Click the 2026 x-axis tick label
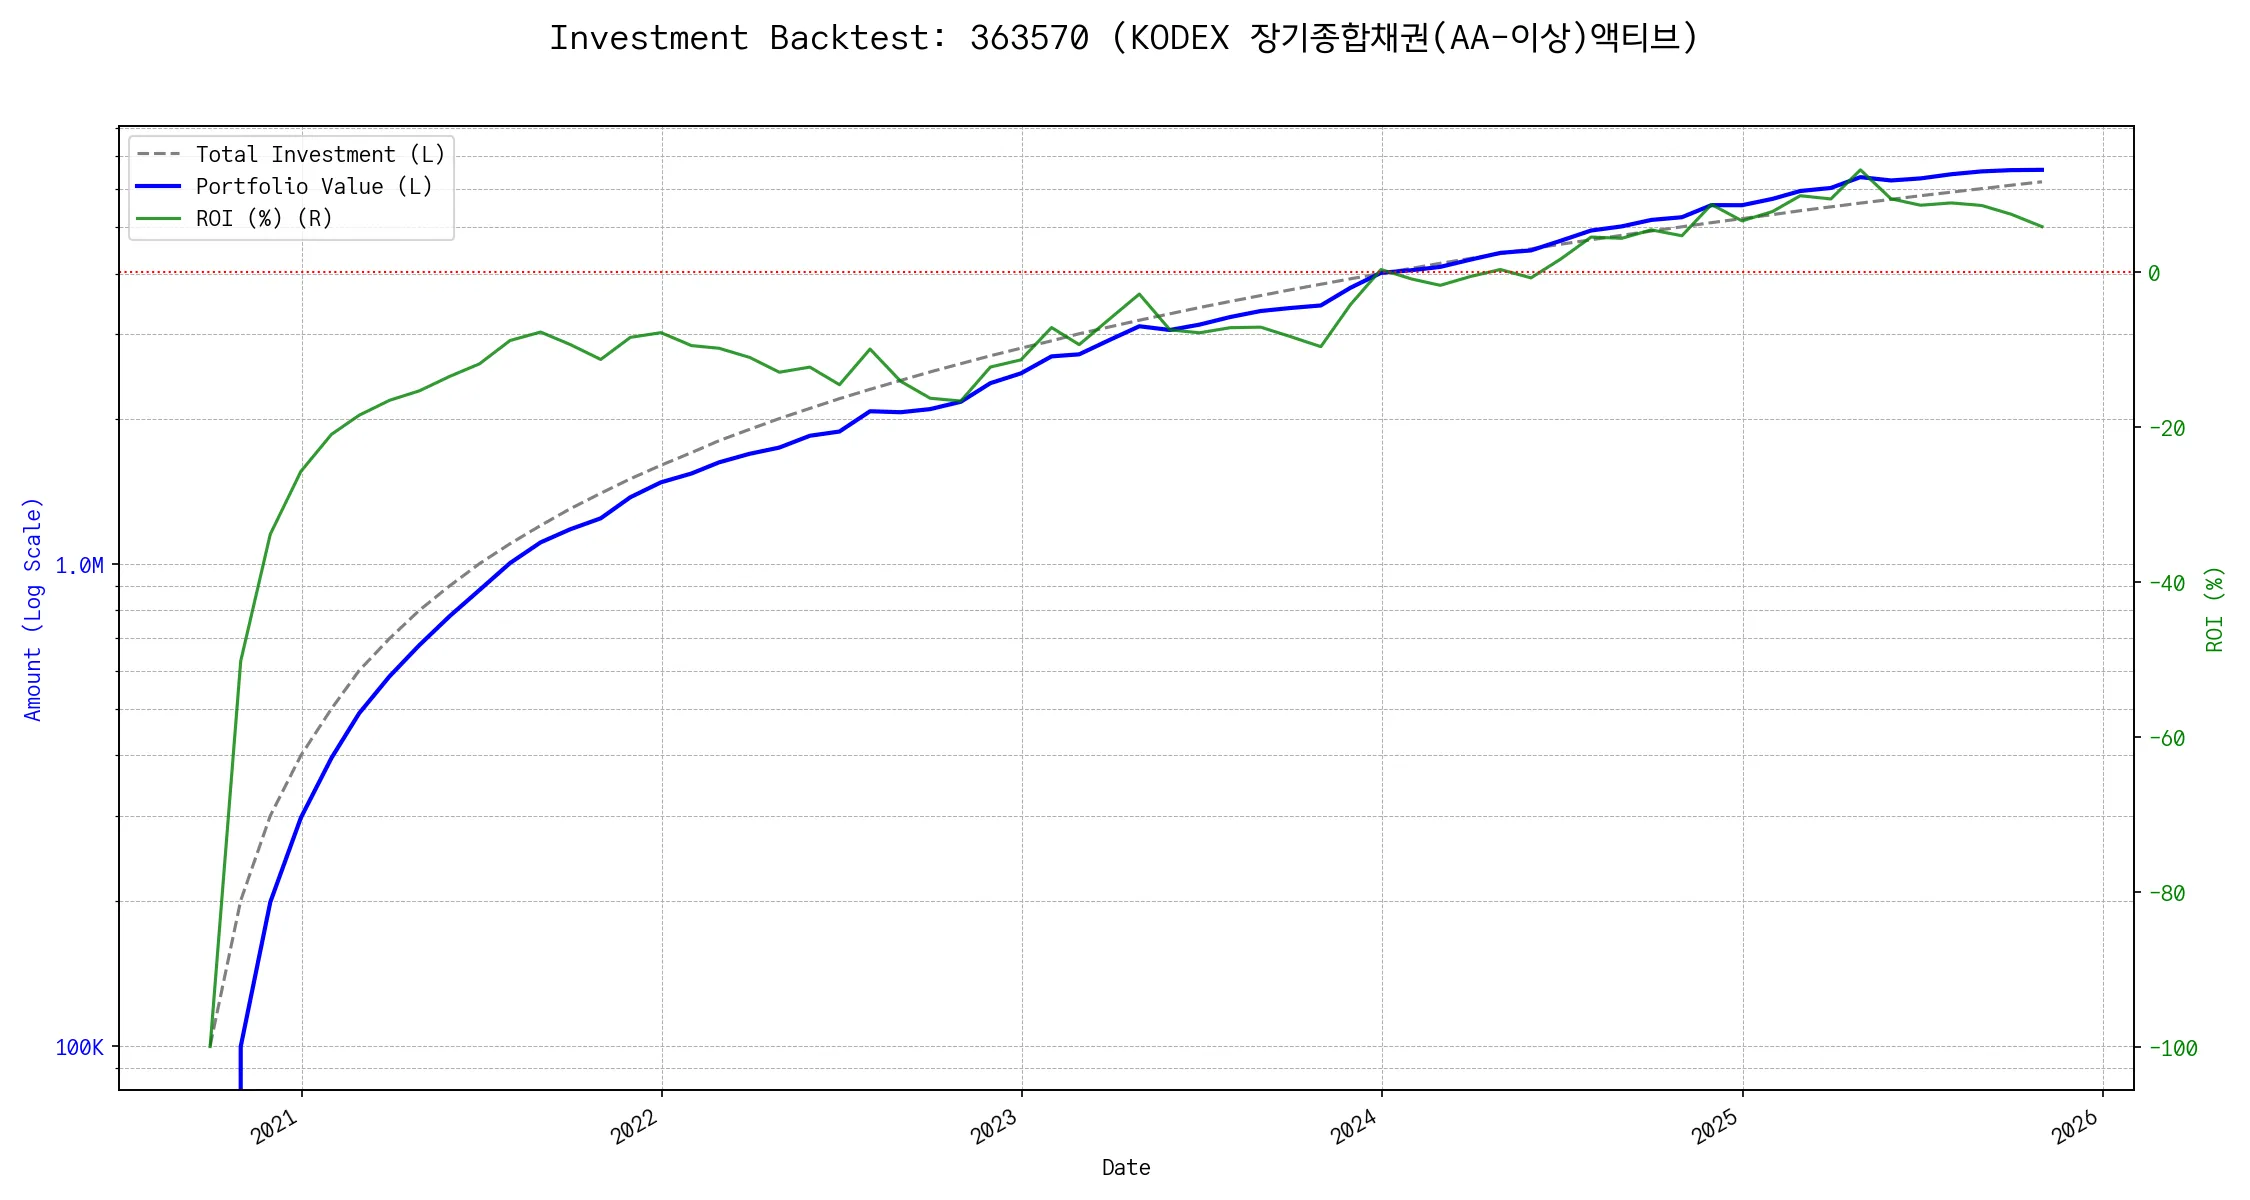This screenshot has height=1200, width=2250. pyautogui.click(x=2075, y=1127)
